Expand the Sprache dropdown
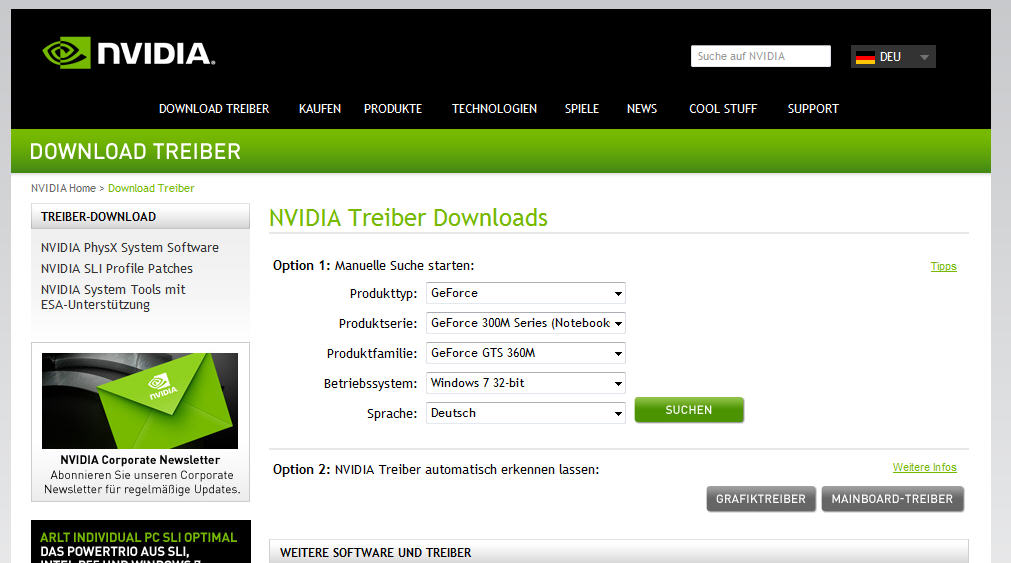Screen dimensions: 1011x563 click(525, 413)
